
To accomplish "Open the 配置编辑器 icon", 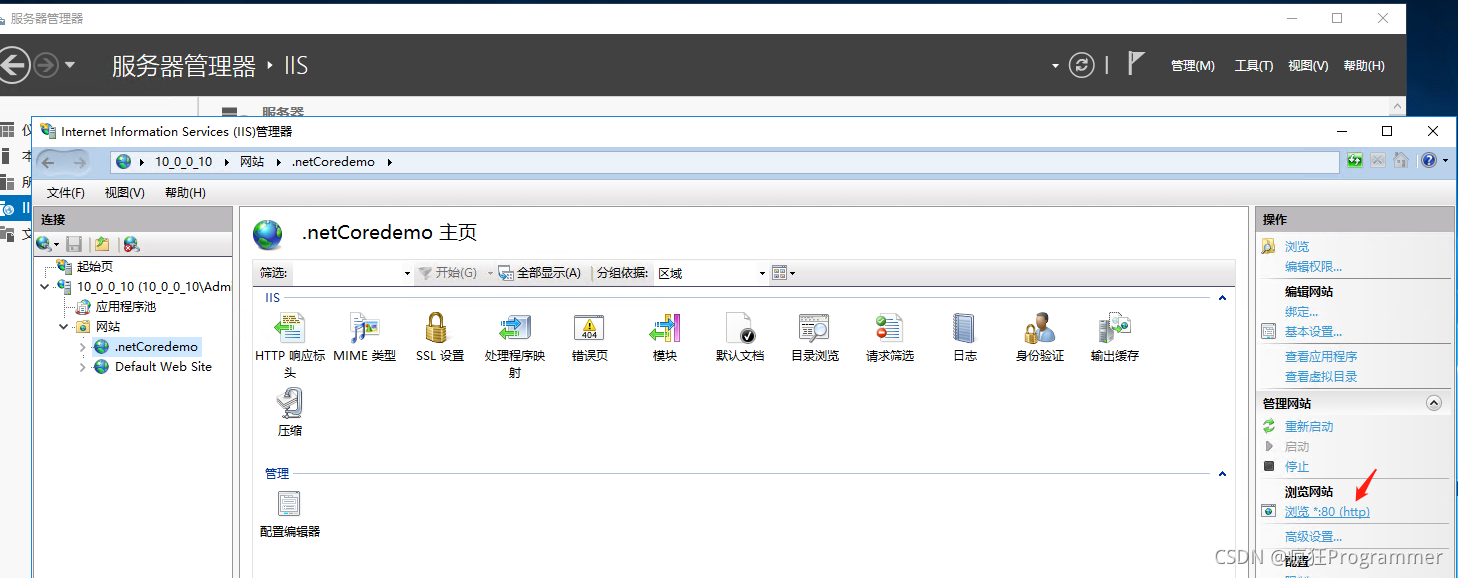I will tap(289, 505).
